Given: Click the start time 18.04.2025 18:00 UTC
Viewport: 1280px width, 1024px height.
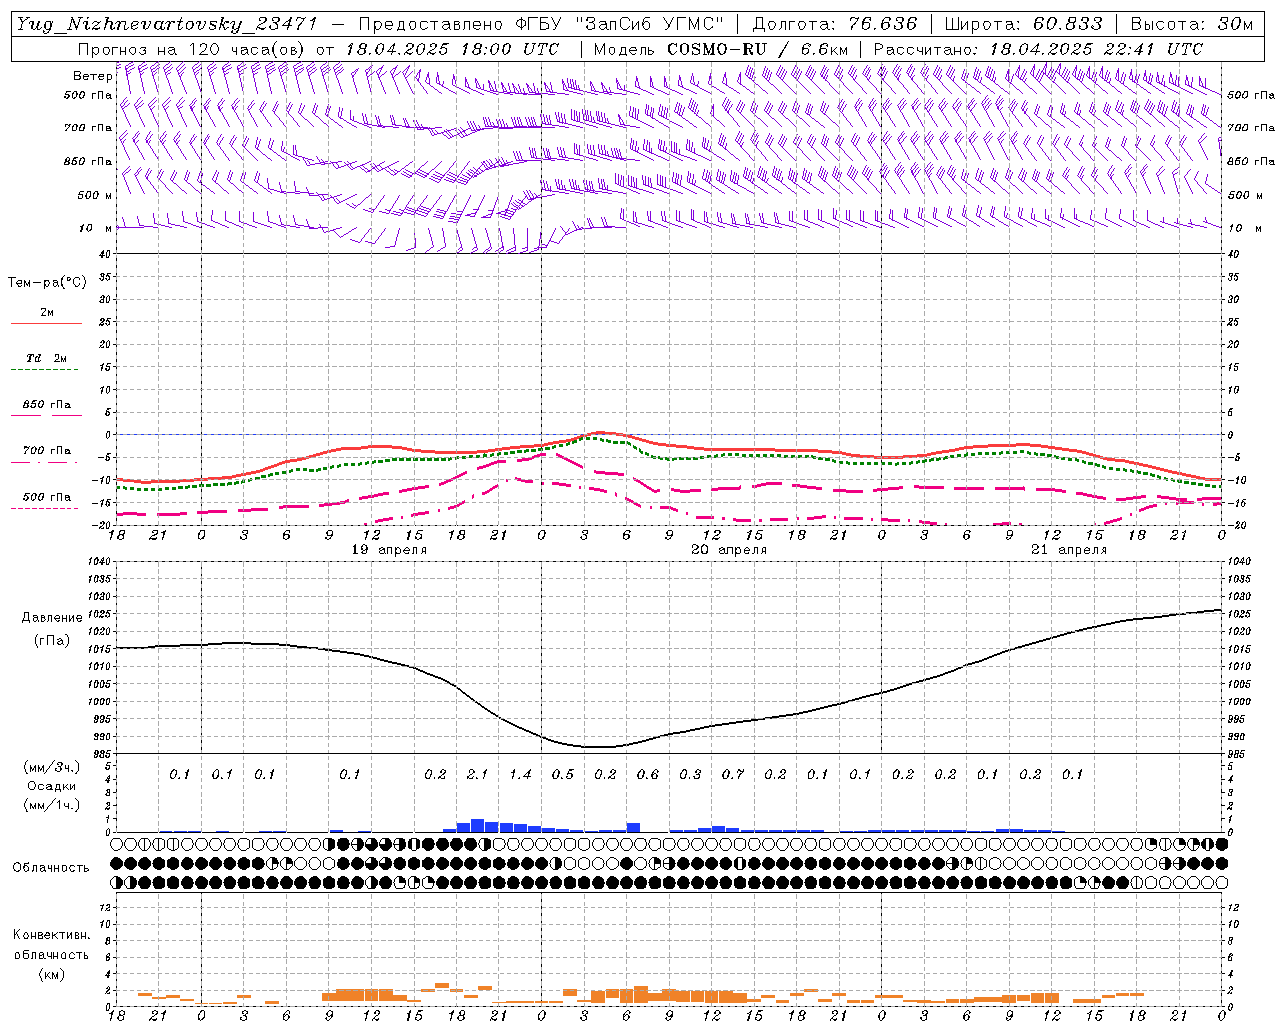Looking at the screenshot, I should [452, 49].
